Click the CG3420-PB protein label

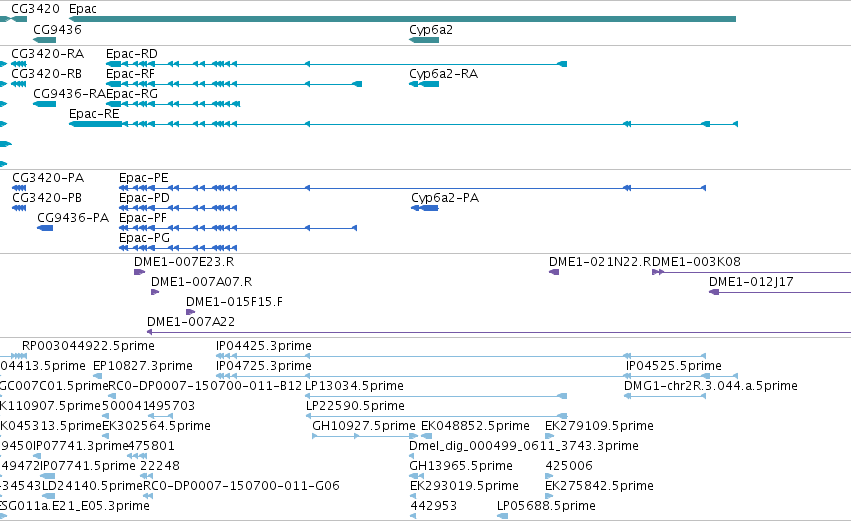pos(47,198)
